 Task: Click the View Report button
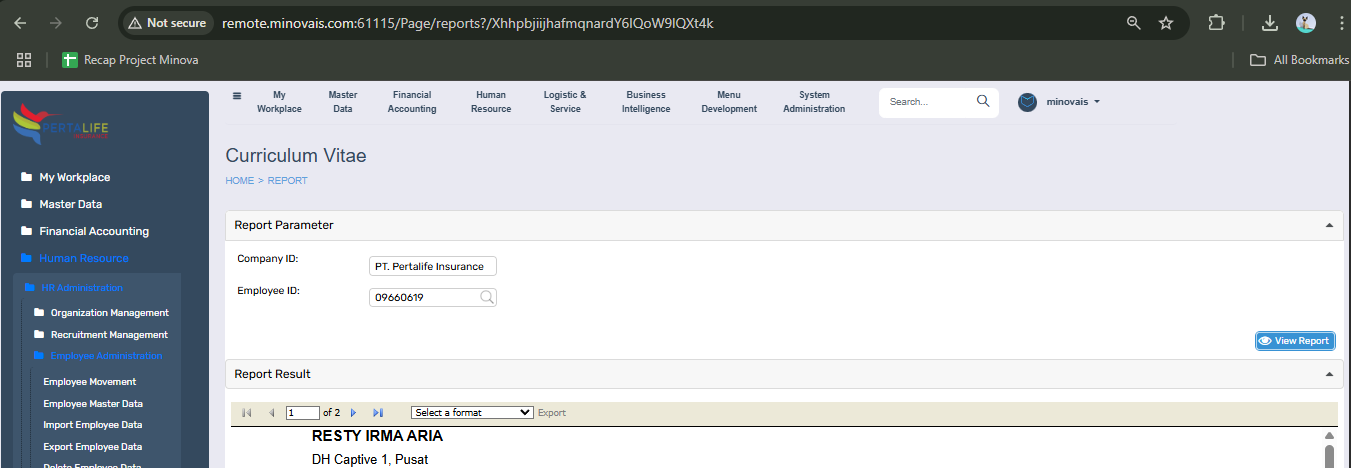pos(1295,341)
